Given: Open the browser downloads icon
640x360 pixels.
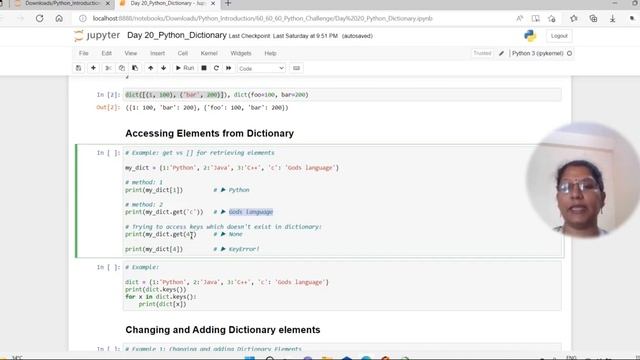Looking at the screenshot, I should click(x=613, y=18).
